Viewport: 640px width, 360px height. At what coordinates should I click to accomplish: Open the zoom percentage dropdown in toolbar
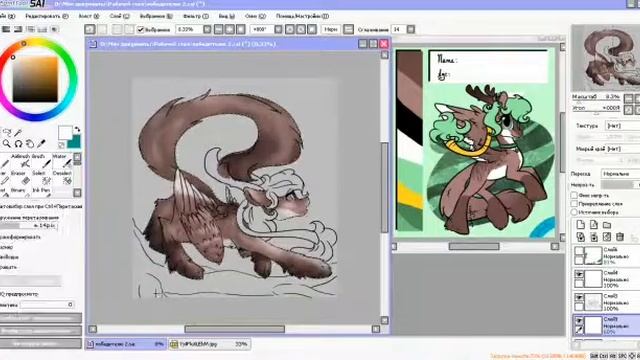coord(207,29)
